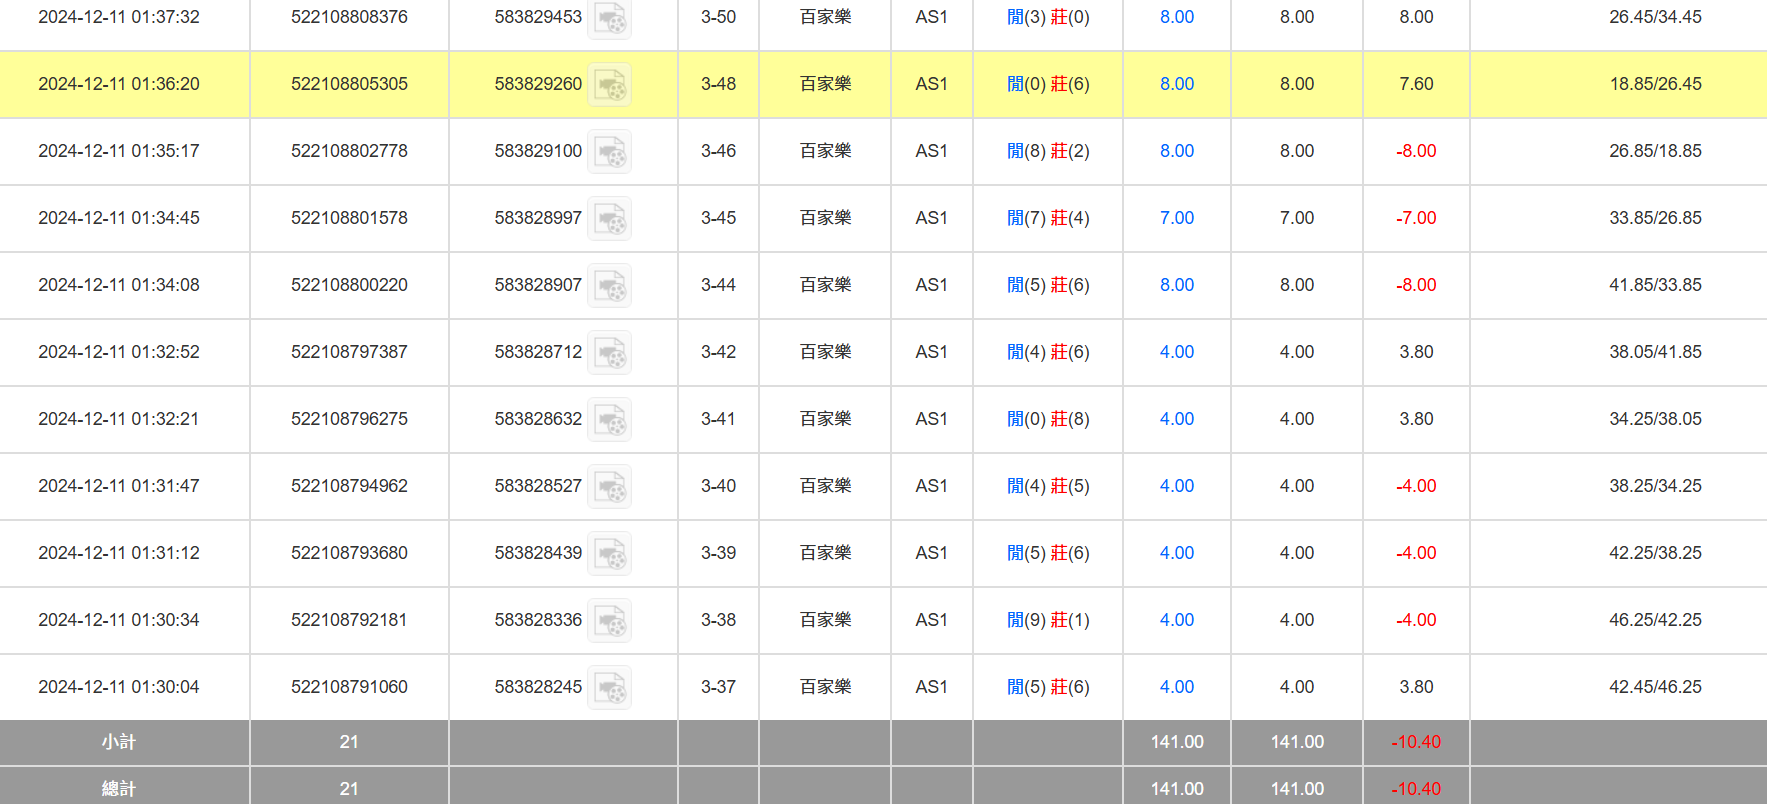The height and width of the screenshot is (804, 1767).
Task: Click replay icon next to 583829453
Action: (609, 18)
